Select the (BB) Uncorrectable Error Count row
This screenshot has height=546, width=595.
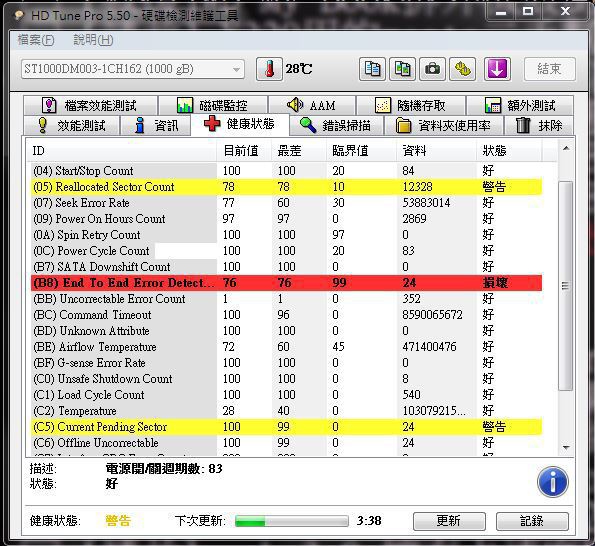[x=286, y=299]
